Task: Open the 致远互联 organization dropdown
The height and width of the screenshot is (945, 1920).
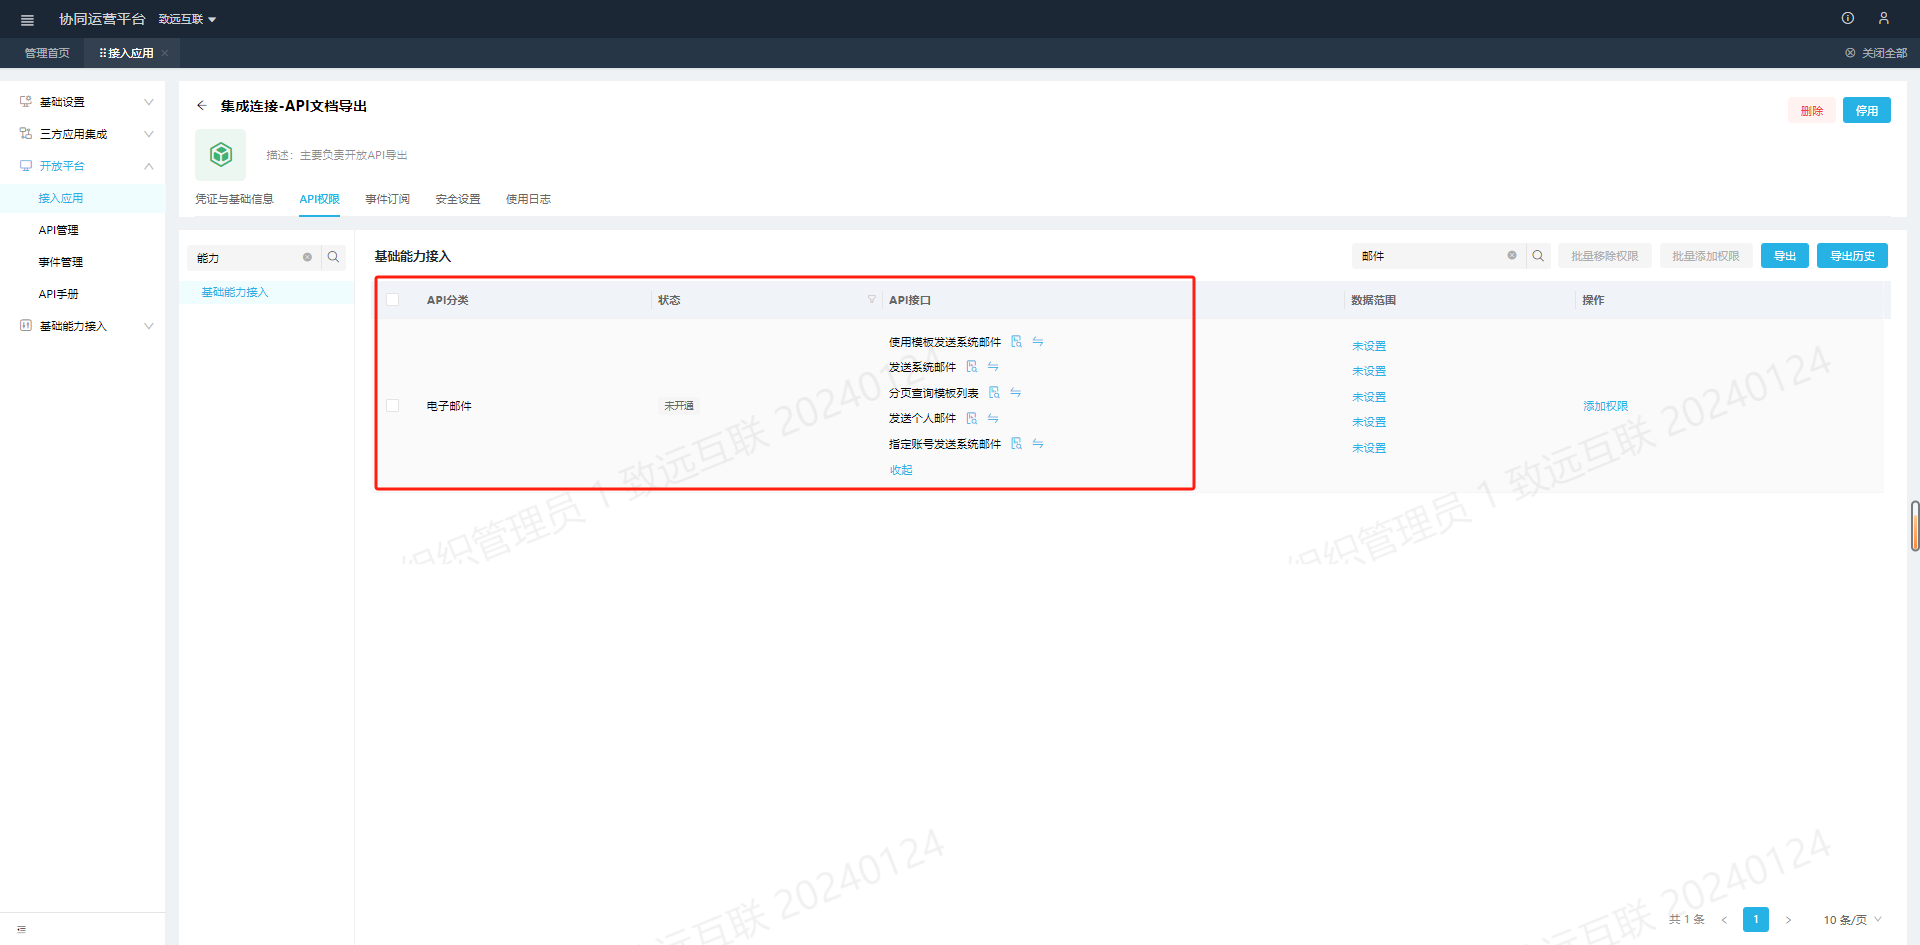Action: [187, 19]
